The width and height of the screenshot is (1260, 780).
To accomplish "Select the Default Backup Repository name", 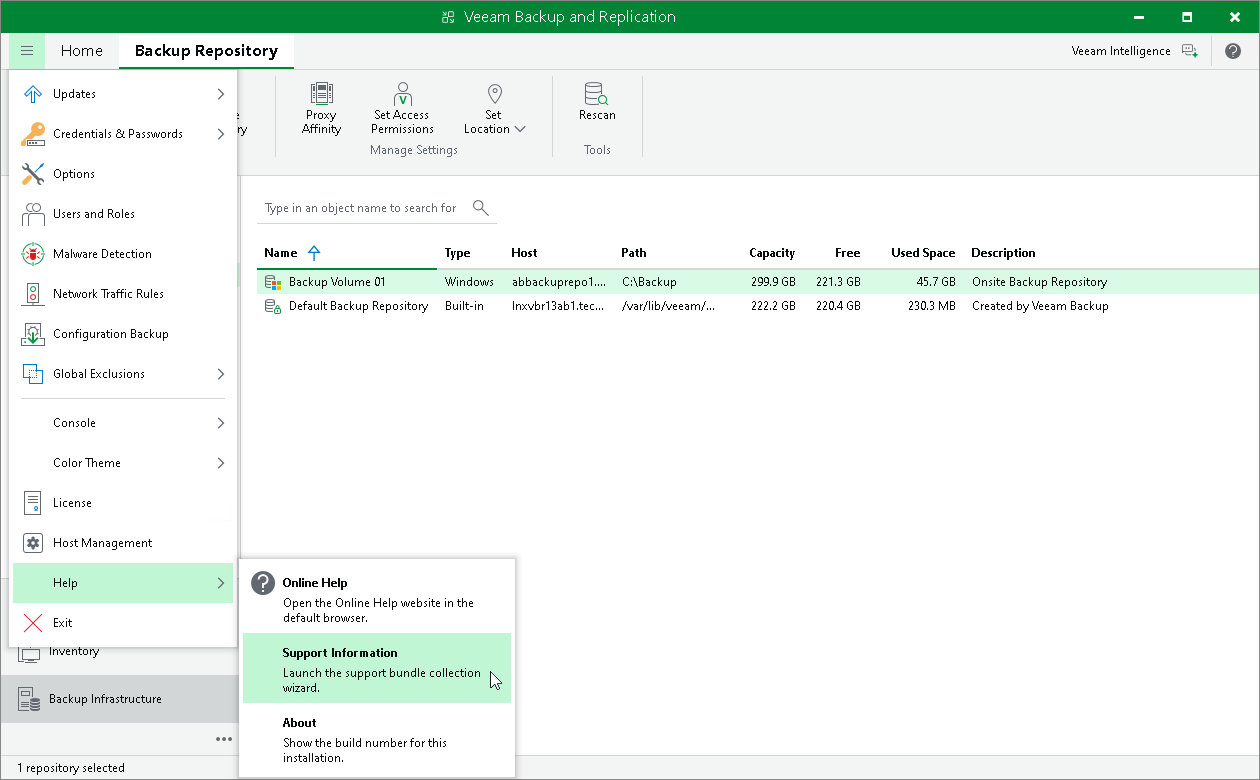I will 359,306.
